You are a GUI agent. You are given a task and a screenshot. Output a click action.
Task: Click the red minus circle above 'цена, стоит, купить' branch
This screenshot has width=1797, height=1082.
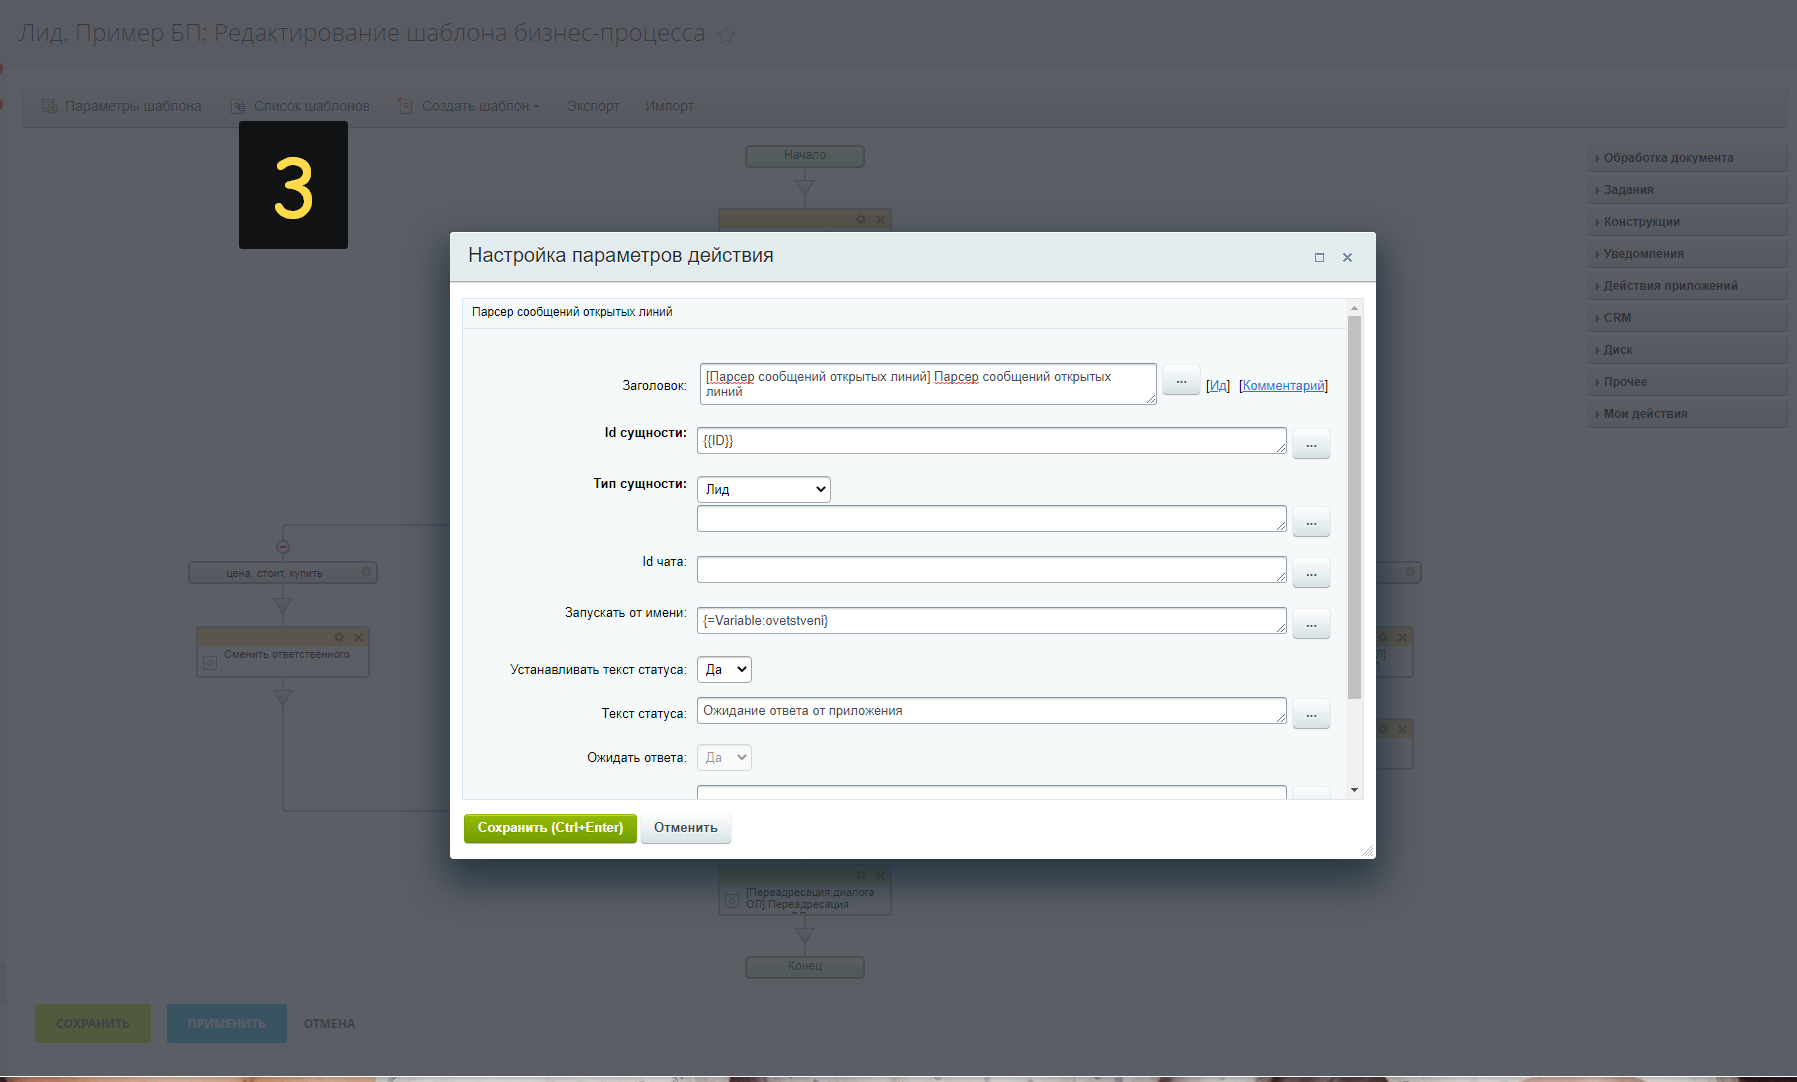(283, 547)
